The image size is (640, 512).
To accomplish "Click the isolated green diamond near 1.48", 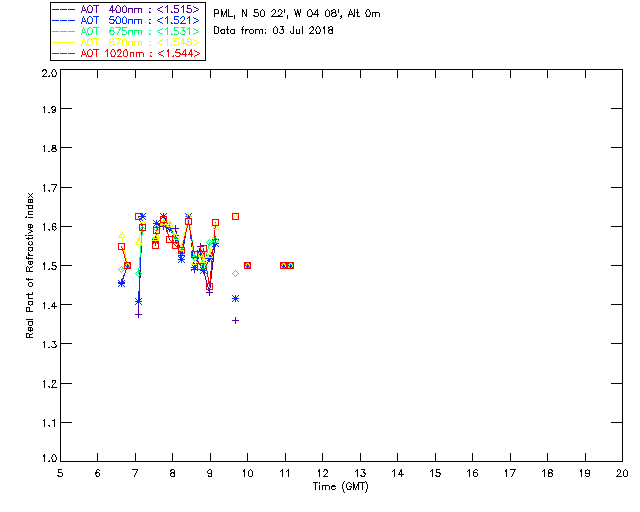I will [236, 274].
